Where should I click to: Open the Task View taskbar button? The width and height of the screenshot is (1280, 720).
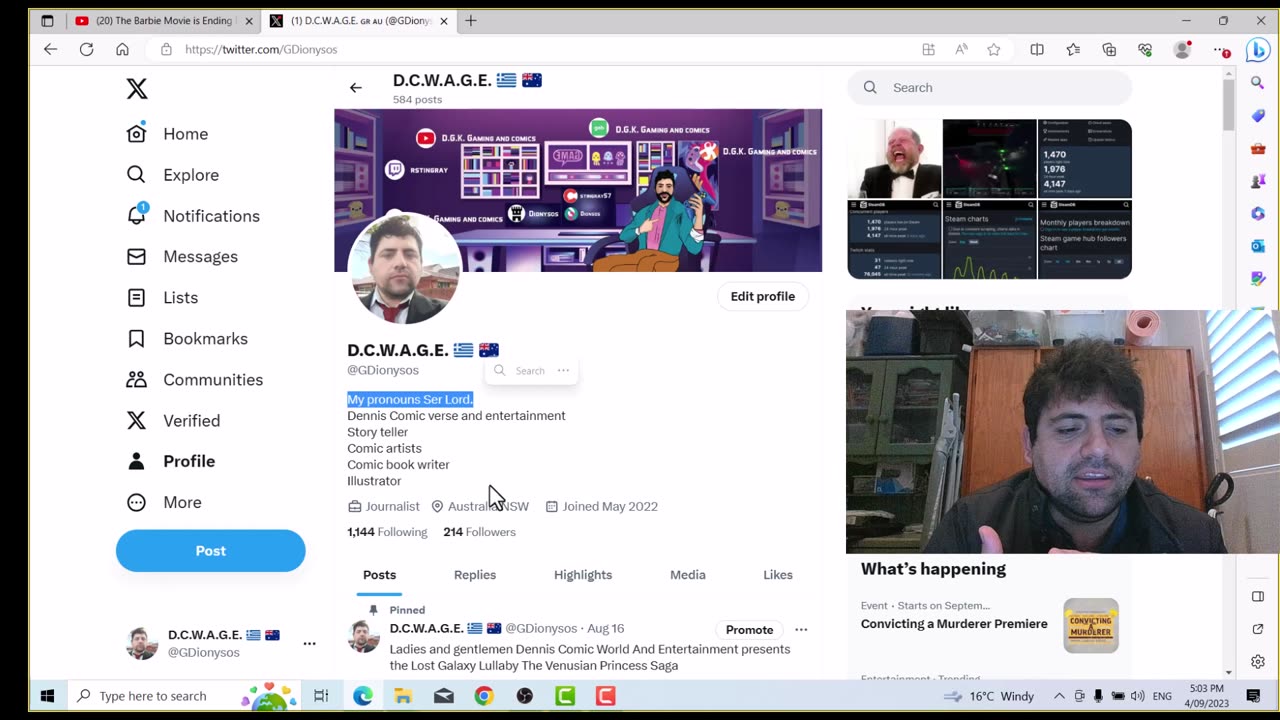(x=321, y=696)
